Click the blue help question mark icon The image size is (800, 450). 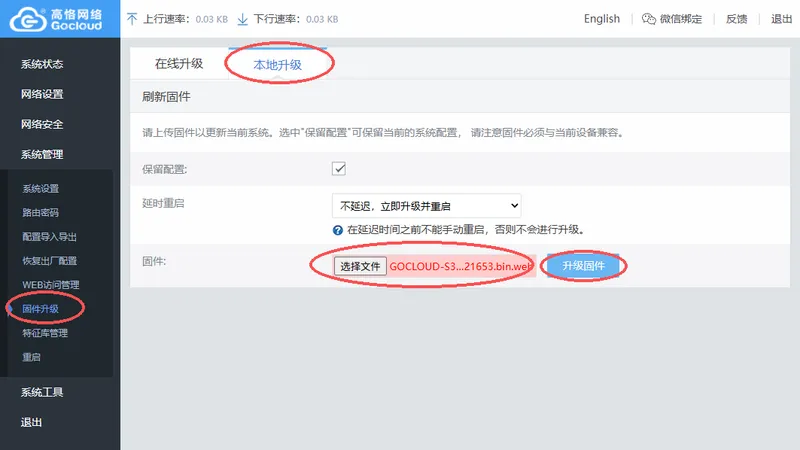[x=338, y=230]
